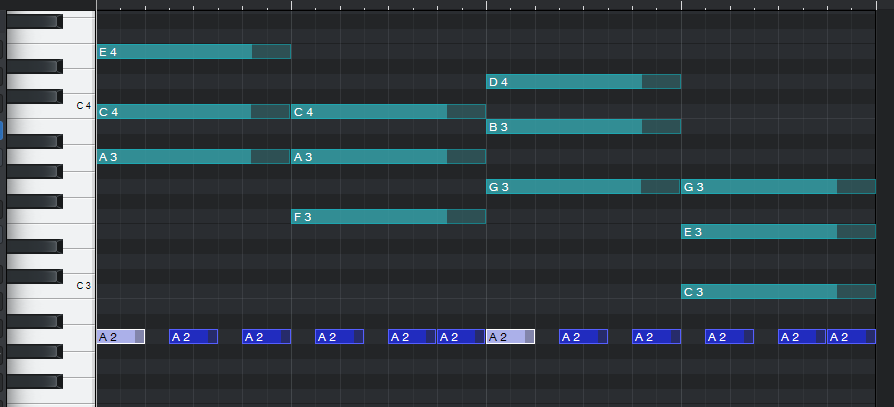894x407 pixels.
Task: Select the G3 note below B3
Action: (565, 187)
